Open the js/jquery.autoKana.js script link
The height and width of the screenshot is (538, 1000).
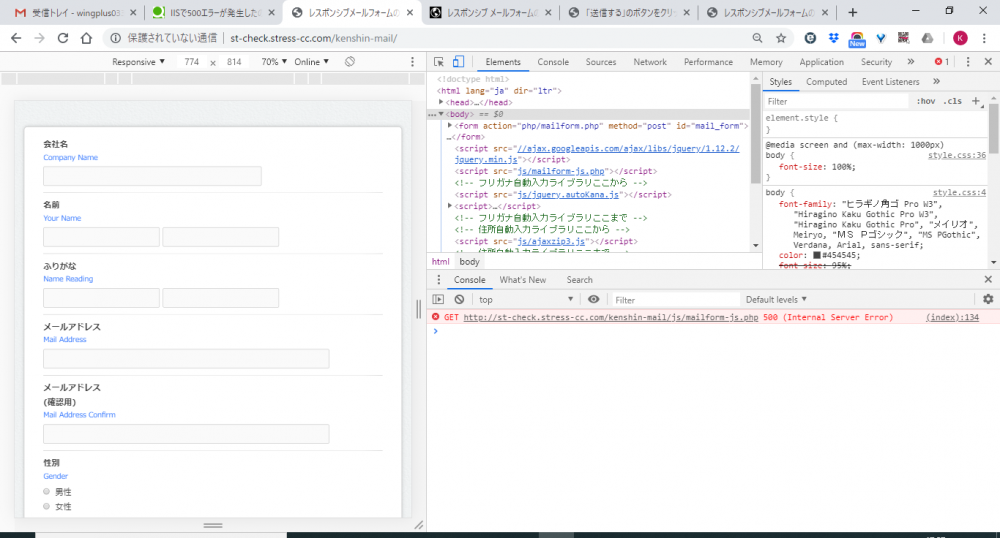click(x=568, y=194)
